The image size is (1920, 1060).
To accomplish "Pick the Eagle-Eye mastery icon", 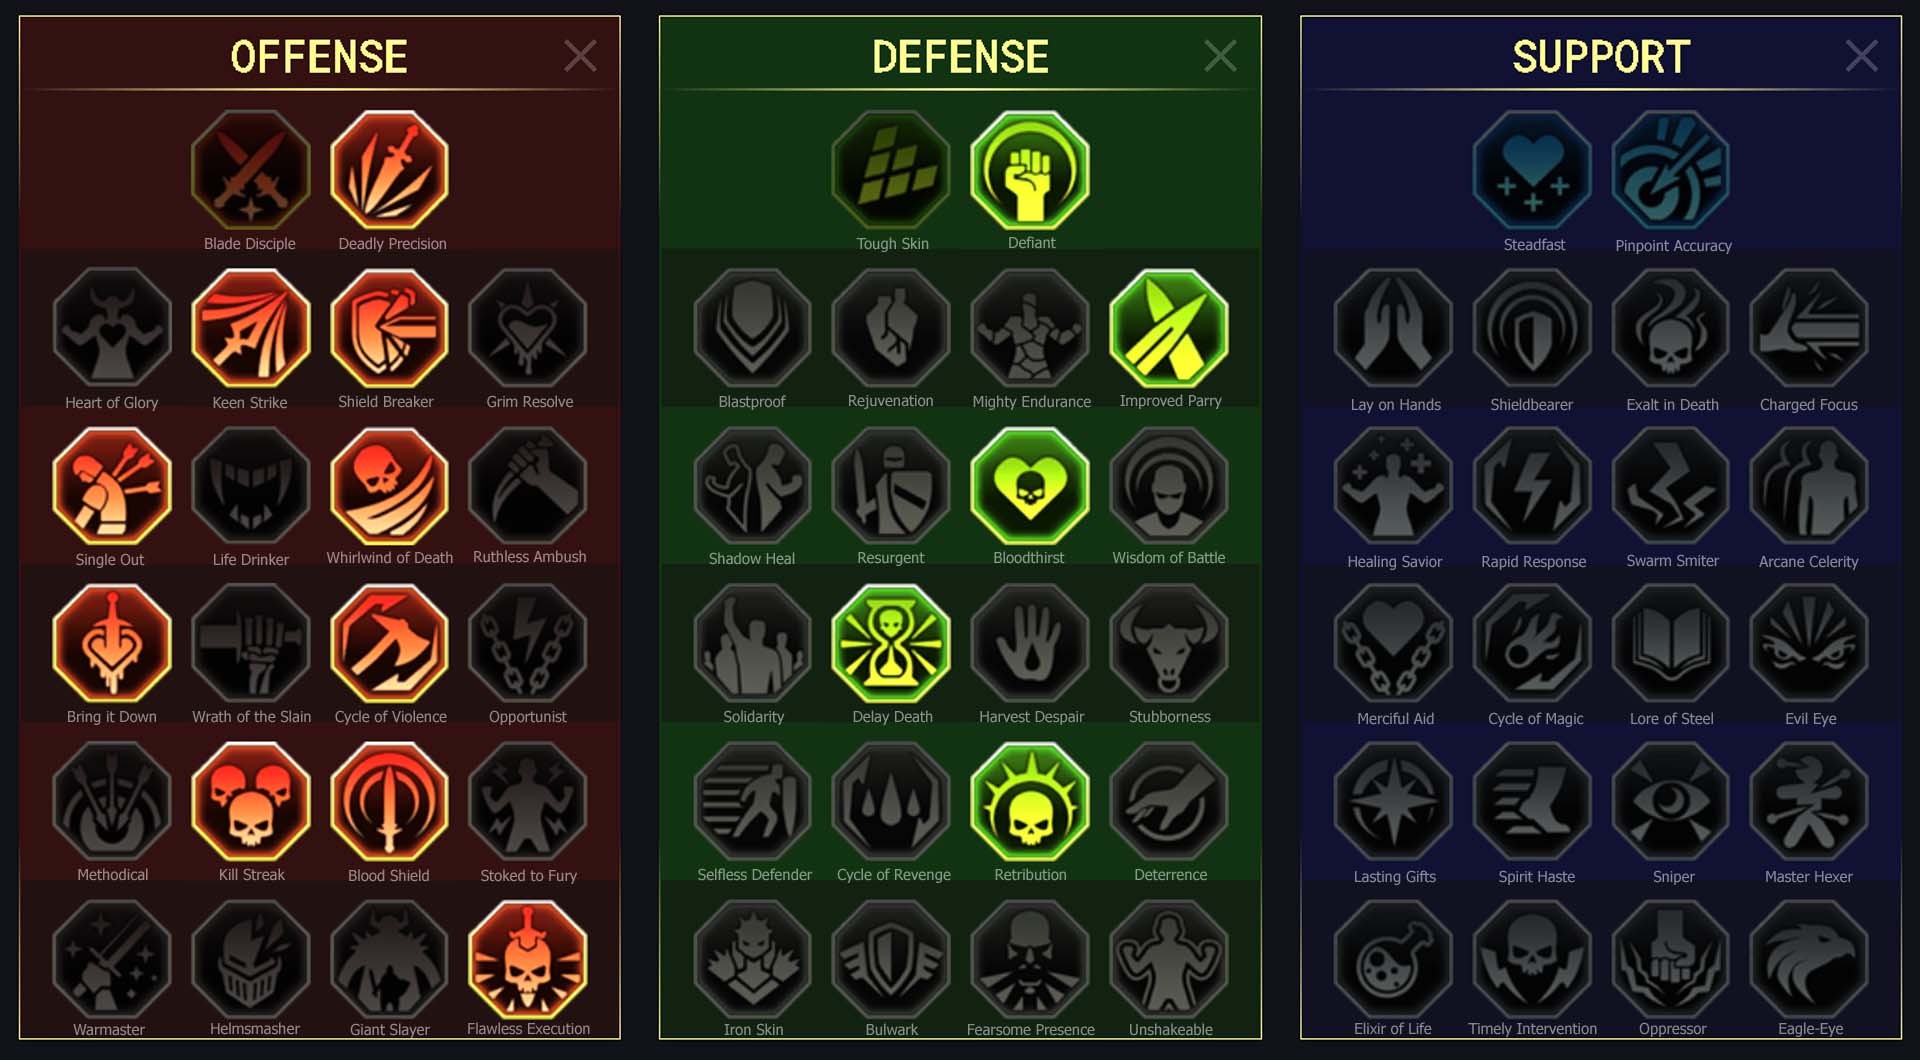I will tap(1809, 959).
